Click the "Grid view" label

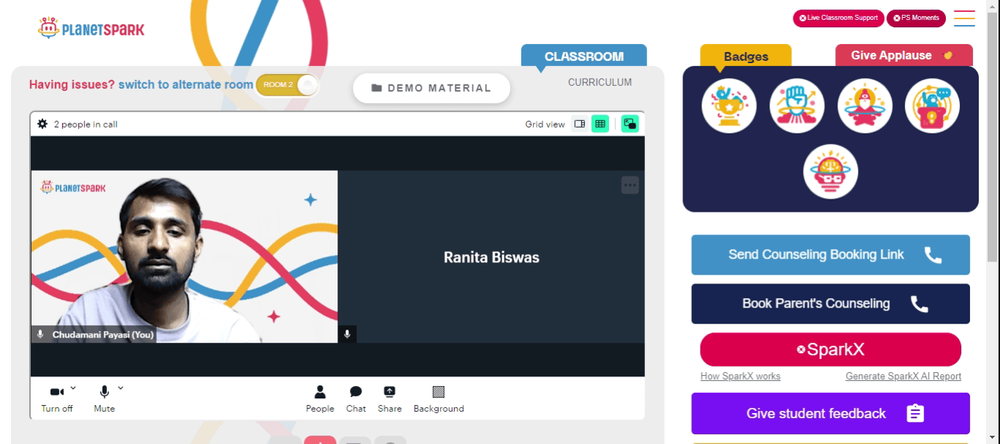545,124
